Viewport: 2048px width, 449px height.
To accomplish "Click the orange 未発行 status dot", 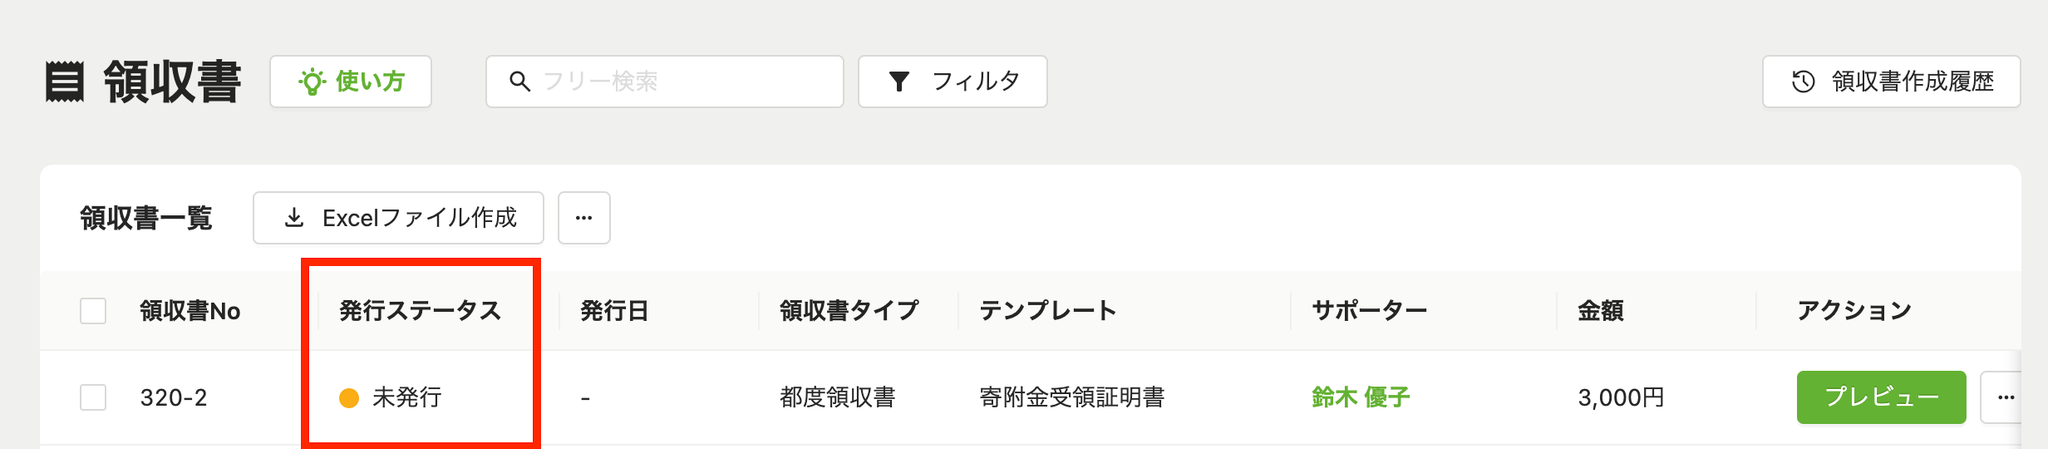I will [x=349, y=398].
